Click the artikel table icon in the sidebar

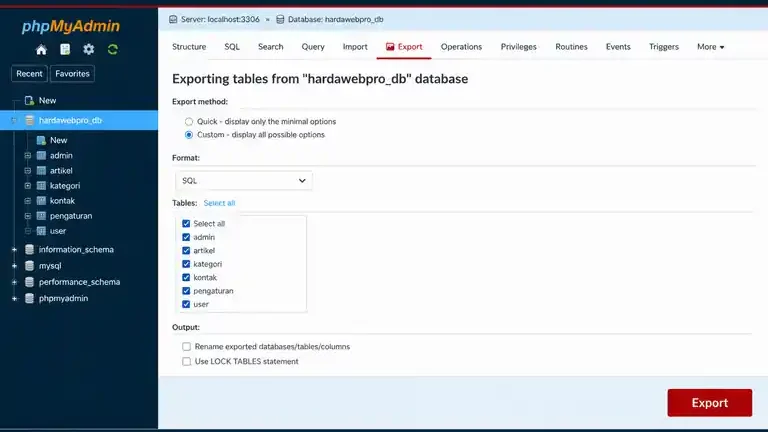tap(41, 171)
